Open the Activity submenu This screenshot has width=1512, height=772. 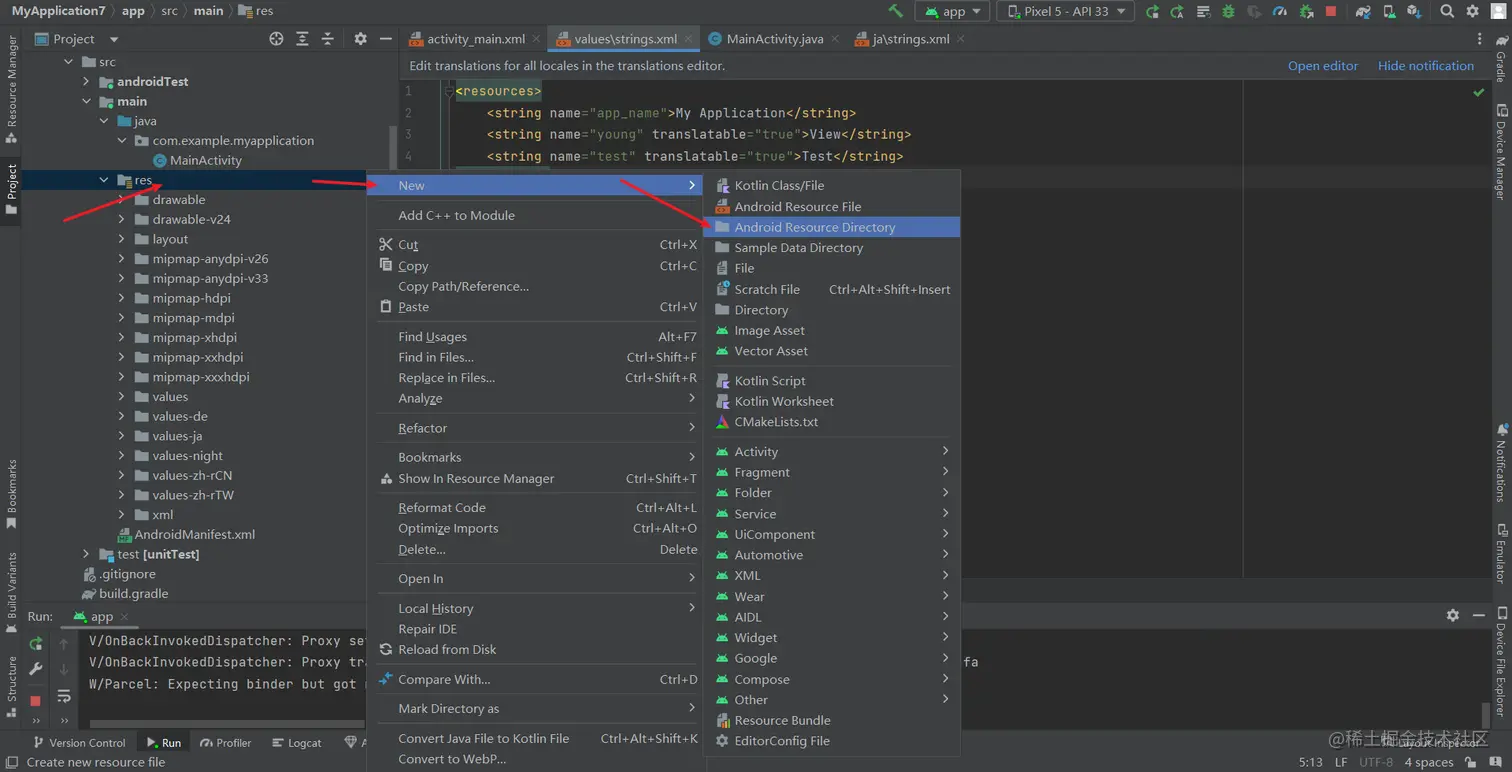832,451
